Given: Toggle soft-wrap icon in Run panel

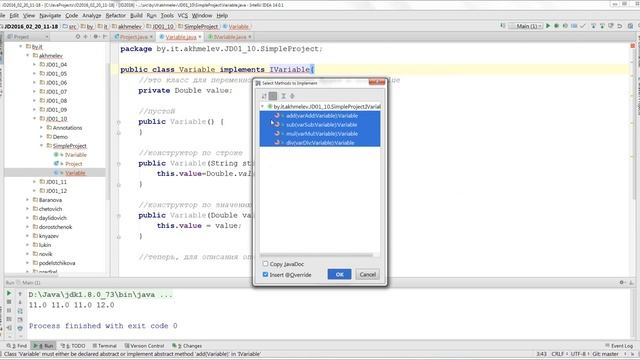Looking at the screenshot, I should [20, 311].
